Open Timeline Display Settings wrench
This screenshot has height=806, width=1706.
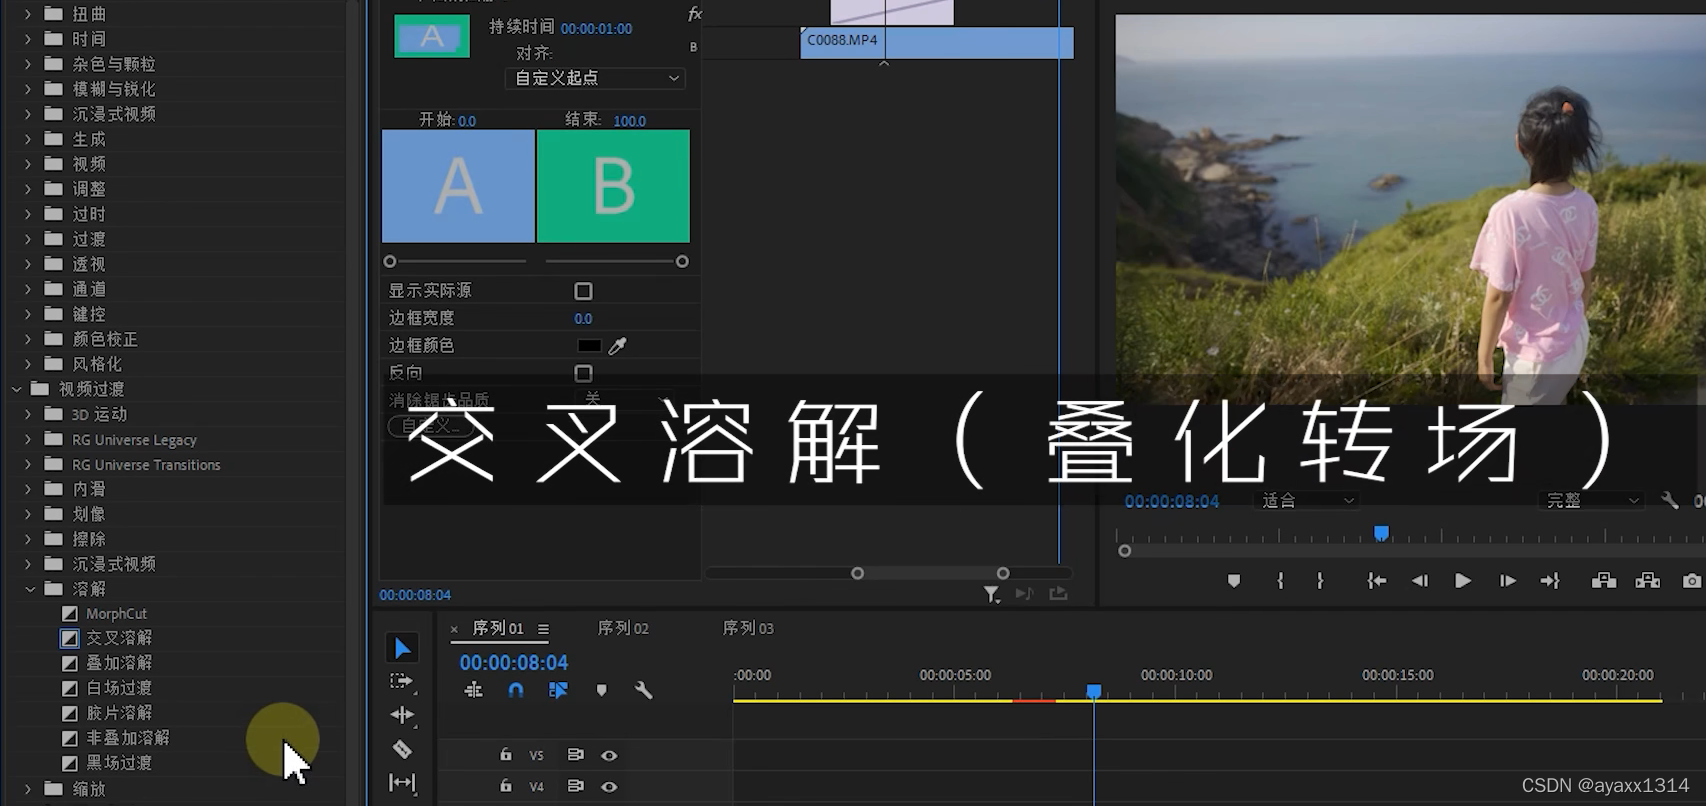tap(643, 690)
